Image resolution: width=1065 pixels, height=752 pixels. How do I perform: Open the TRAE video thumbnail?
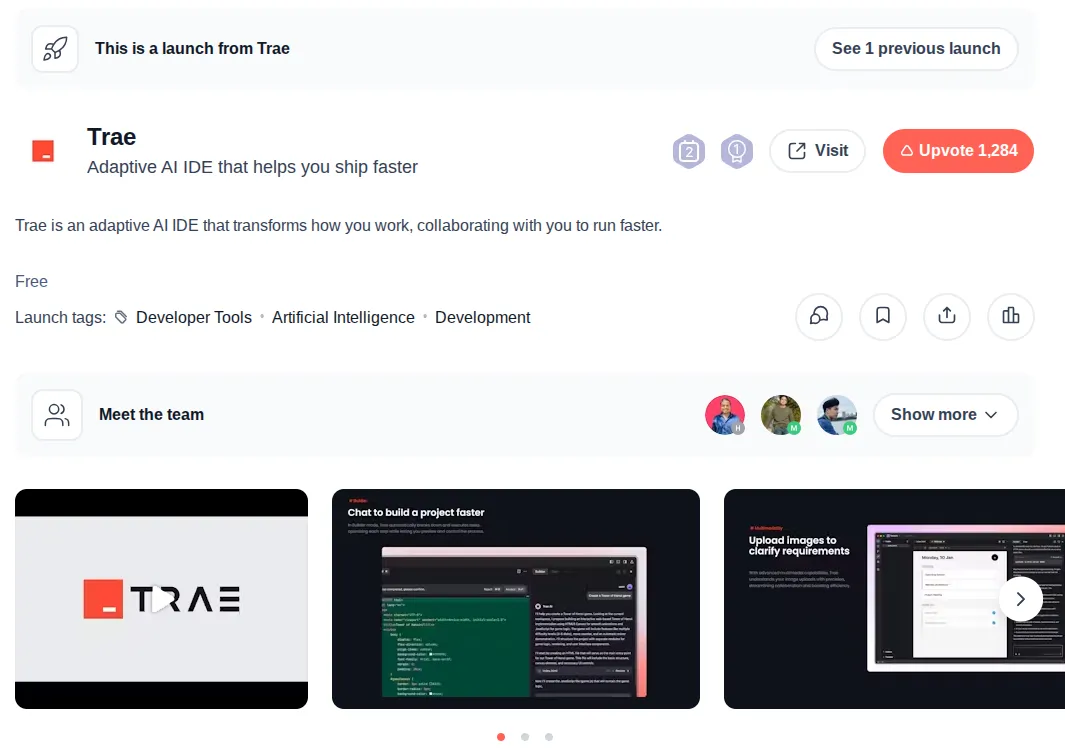tap(161, 598)
